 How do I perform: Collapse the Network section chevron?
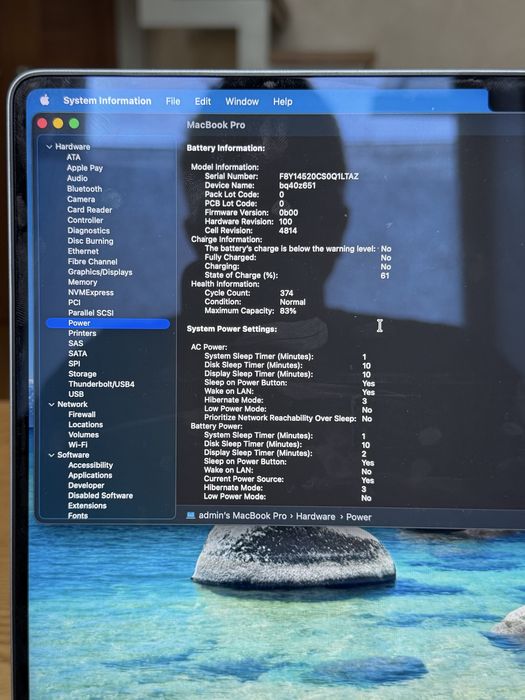51,404
